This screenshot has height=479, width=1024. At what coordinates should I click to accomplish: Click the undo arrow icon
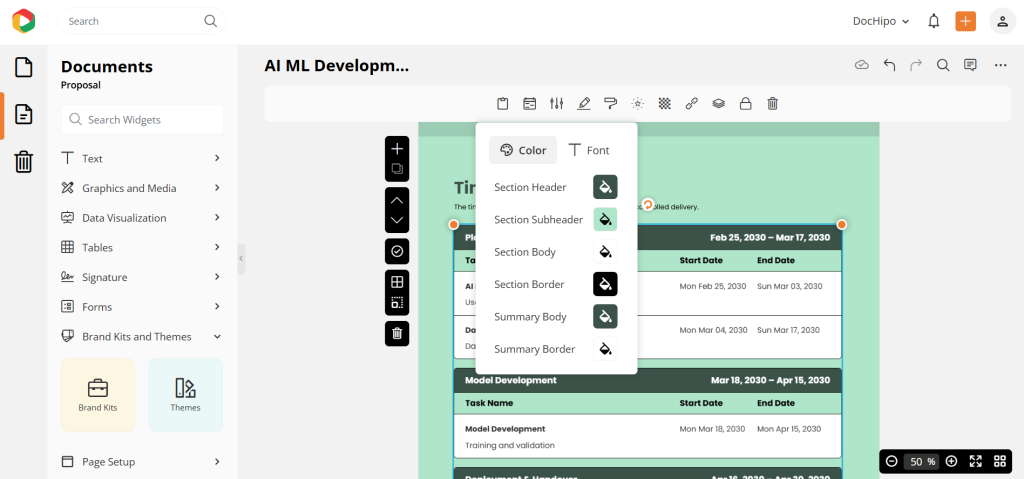click(889, 66)
